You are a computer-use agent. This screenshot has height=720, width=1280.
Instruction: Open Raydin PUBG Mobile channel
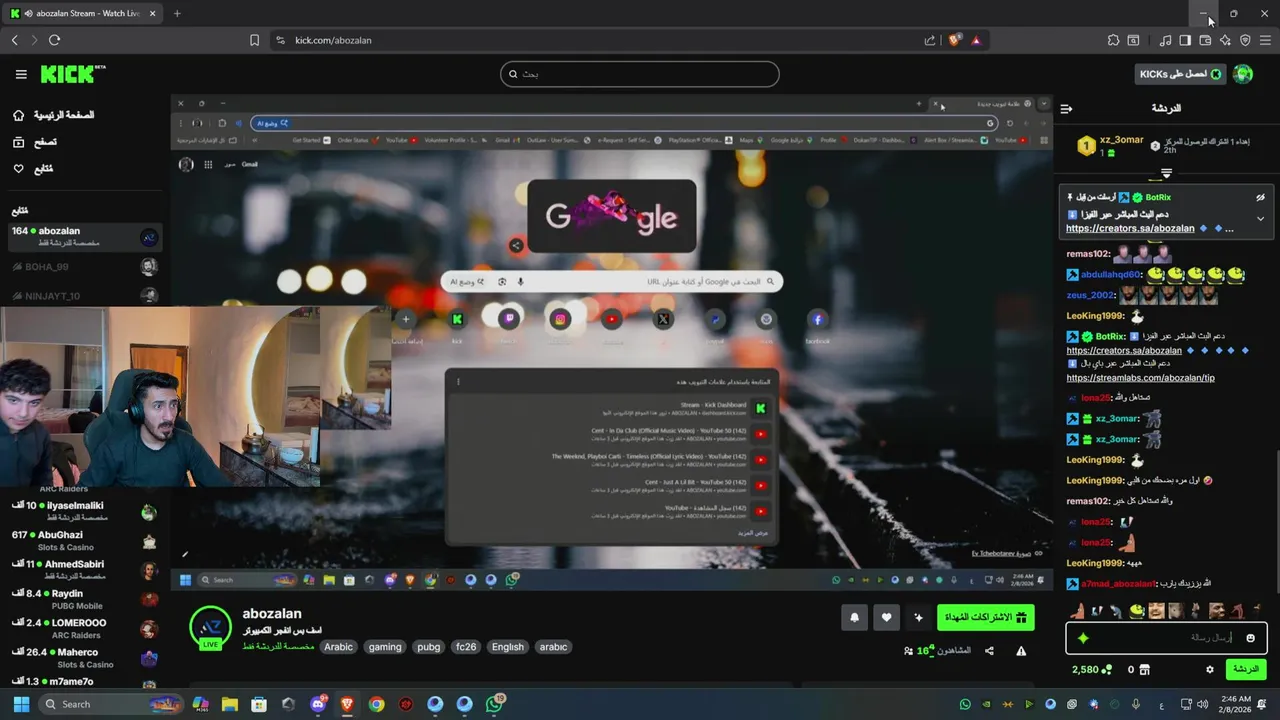84,599
